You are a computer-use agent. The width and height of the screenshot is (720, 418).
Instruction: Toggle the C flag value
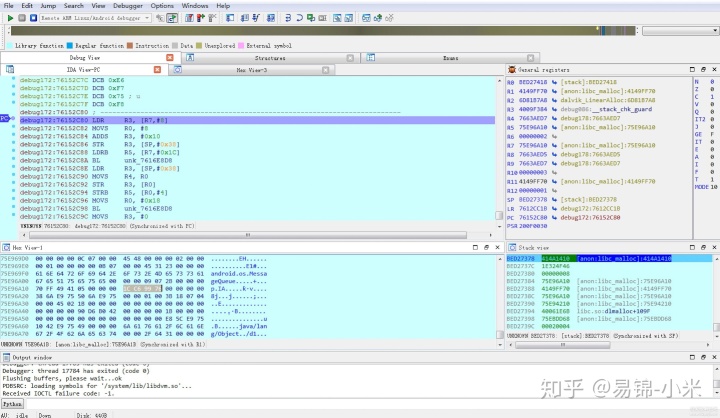click(x=712, y=97)
